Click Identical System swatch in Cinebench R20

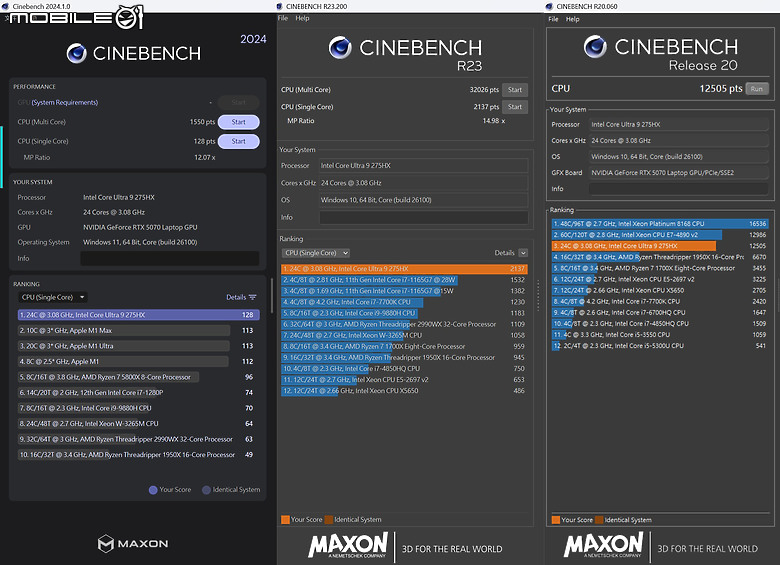point(599,520)
